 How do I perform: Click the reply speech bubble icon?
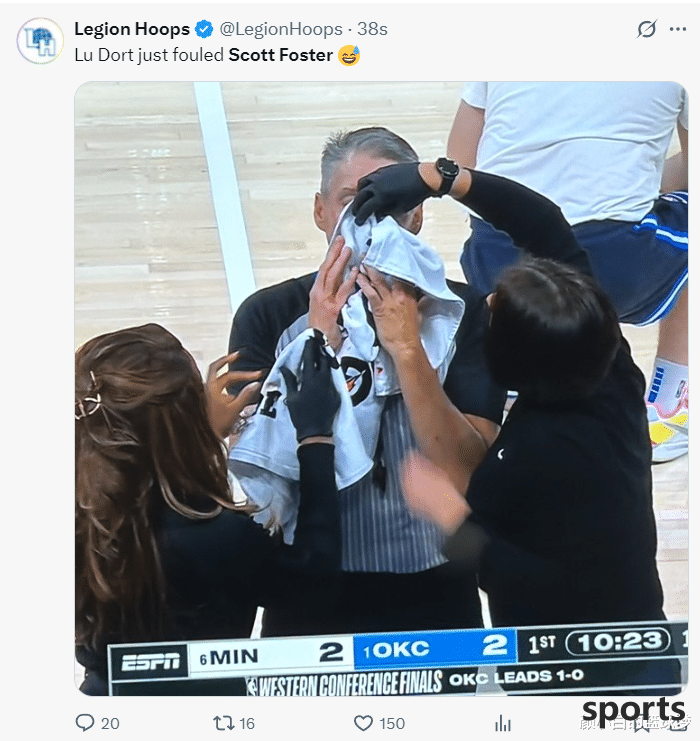click(85, 723)
